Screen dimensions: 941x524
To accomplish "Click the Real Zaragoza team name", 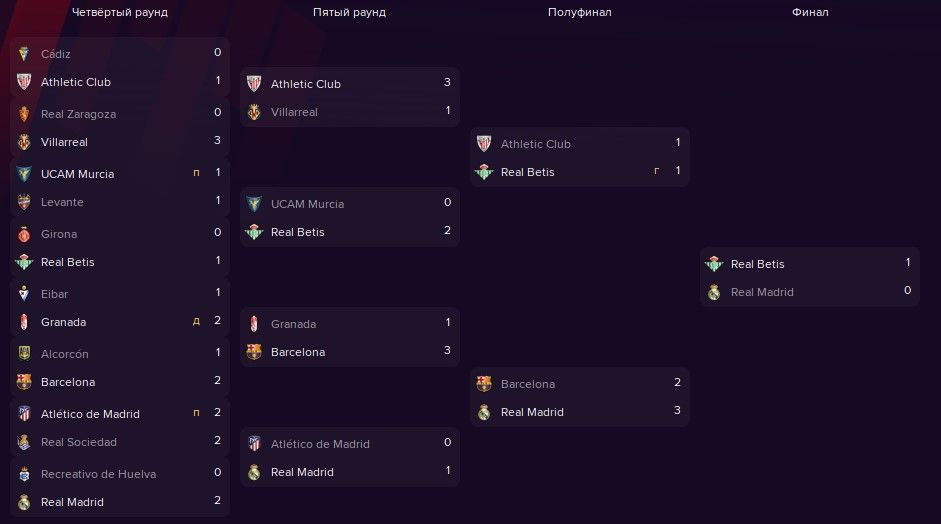I will pos(78,114).
